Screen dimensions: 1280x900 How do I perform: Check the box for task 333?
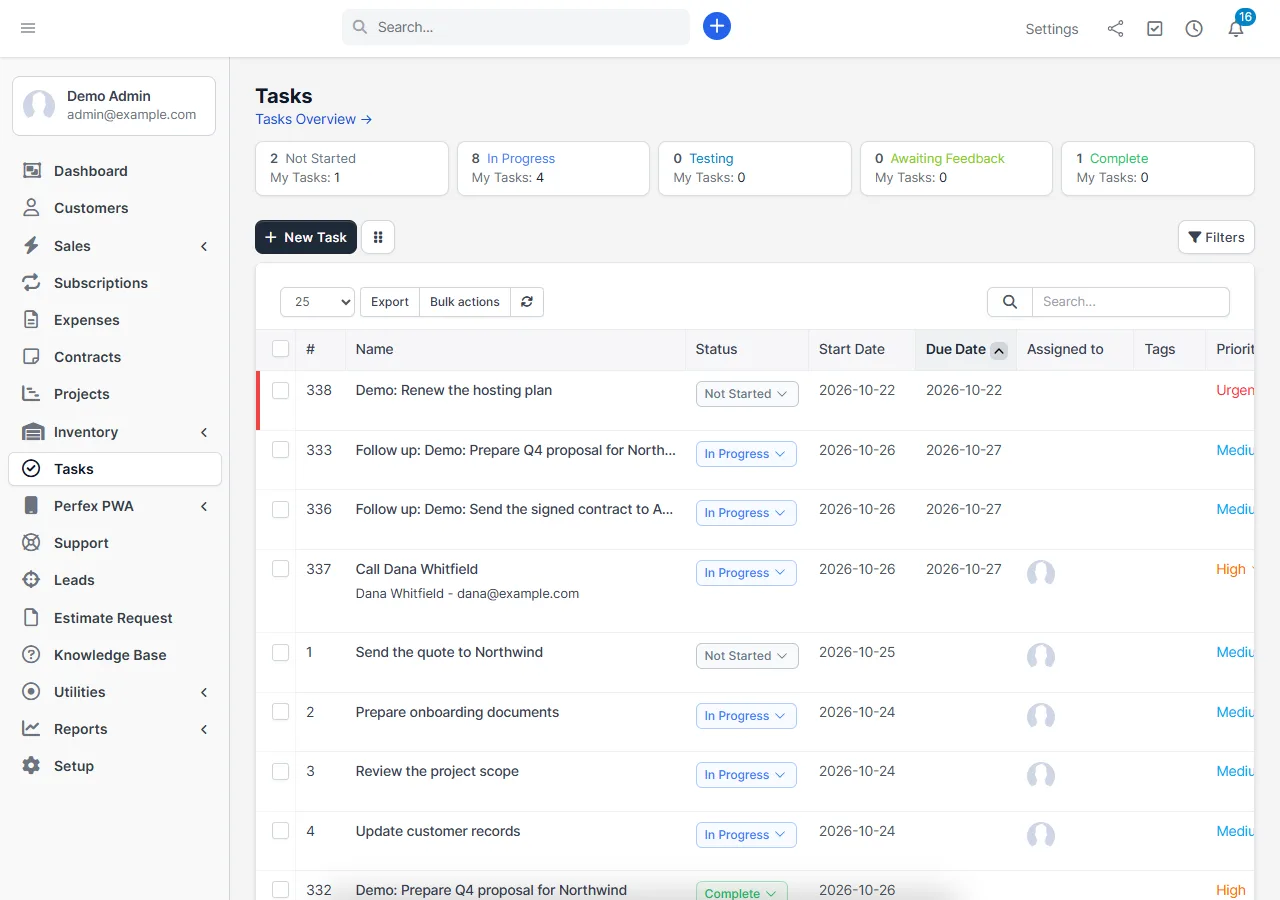[281, 450]
